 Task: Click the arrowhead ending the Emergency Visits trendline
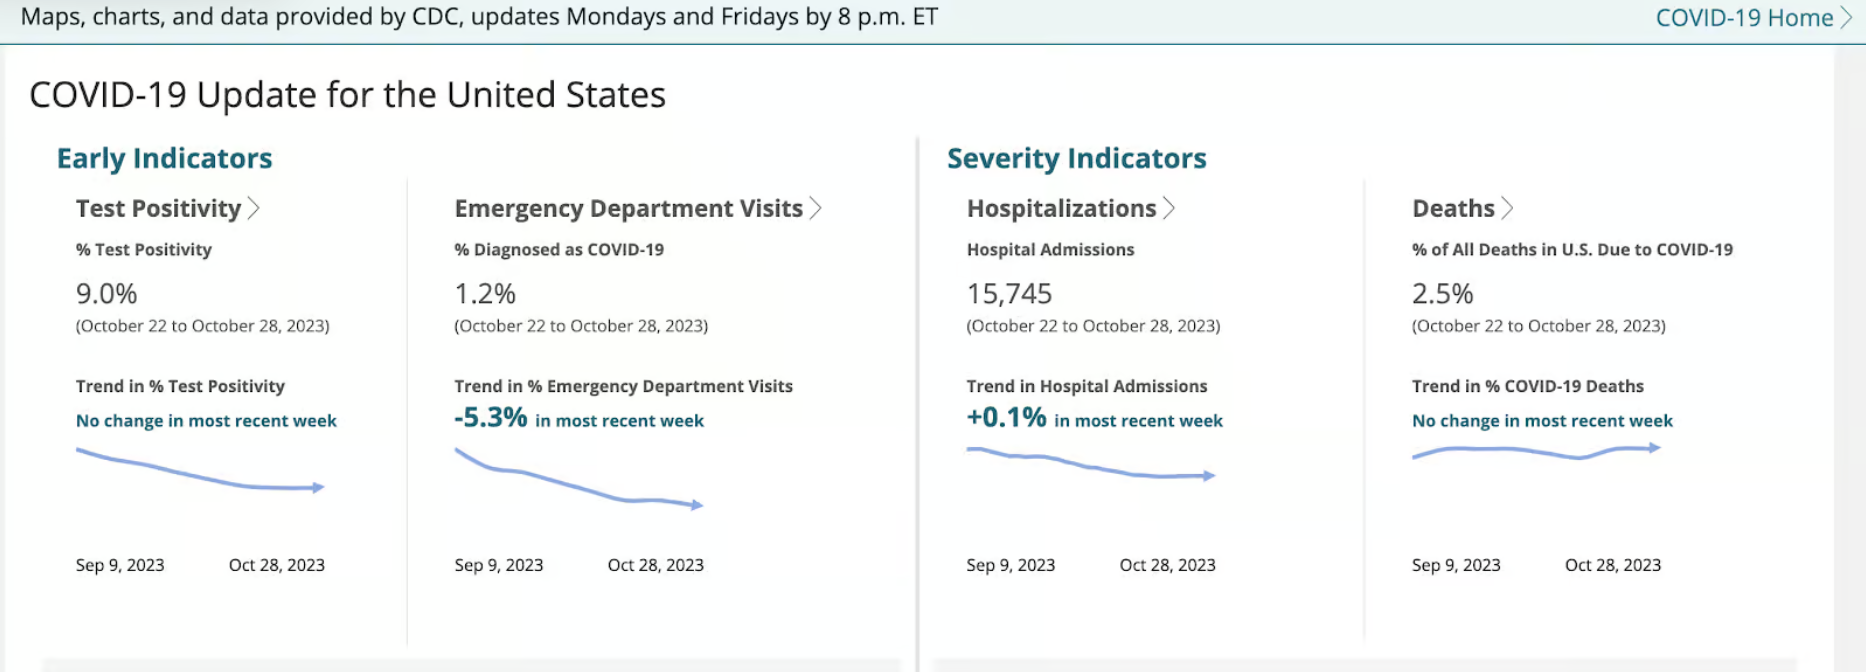tap(697, 505)
